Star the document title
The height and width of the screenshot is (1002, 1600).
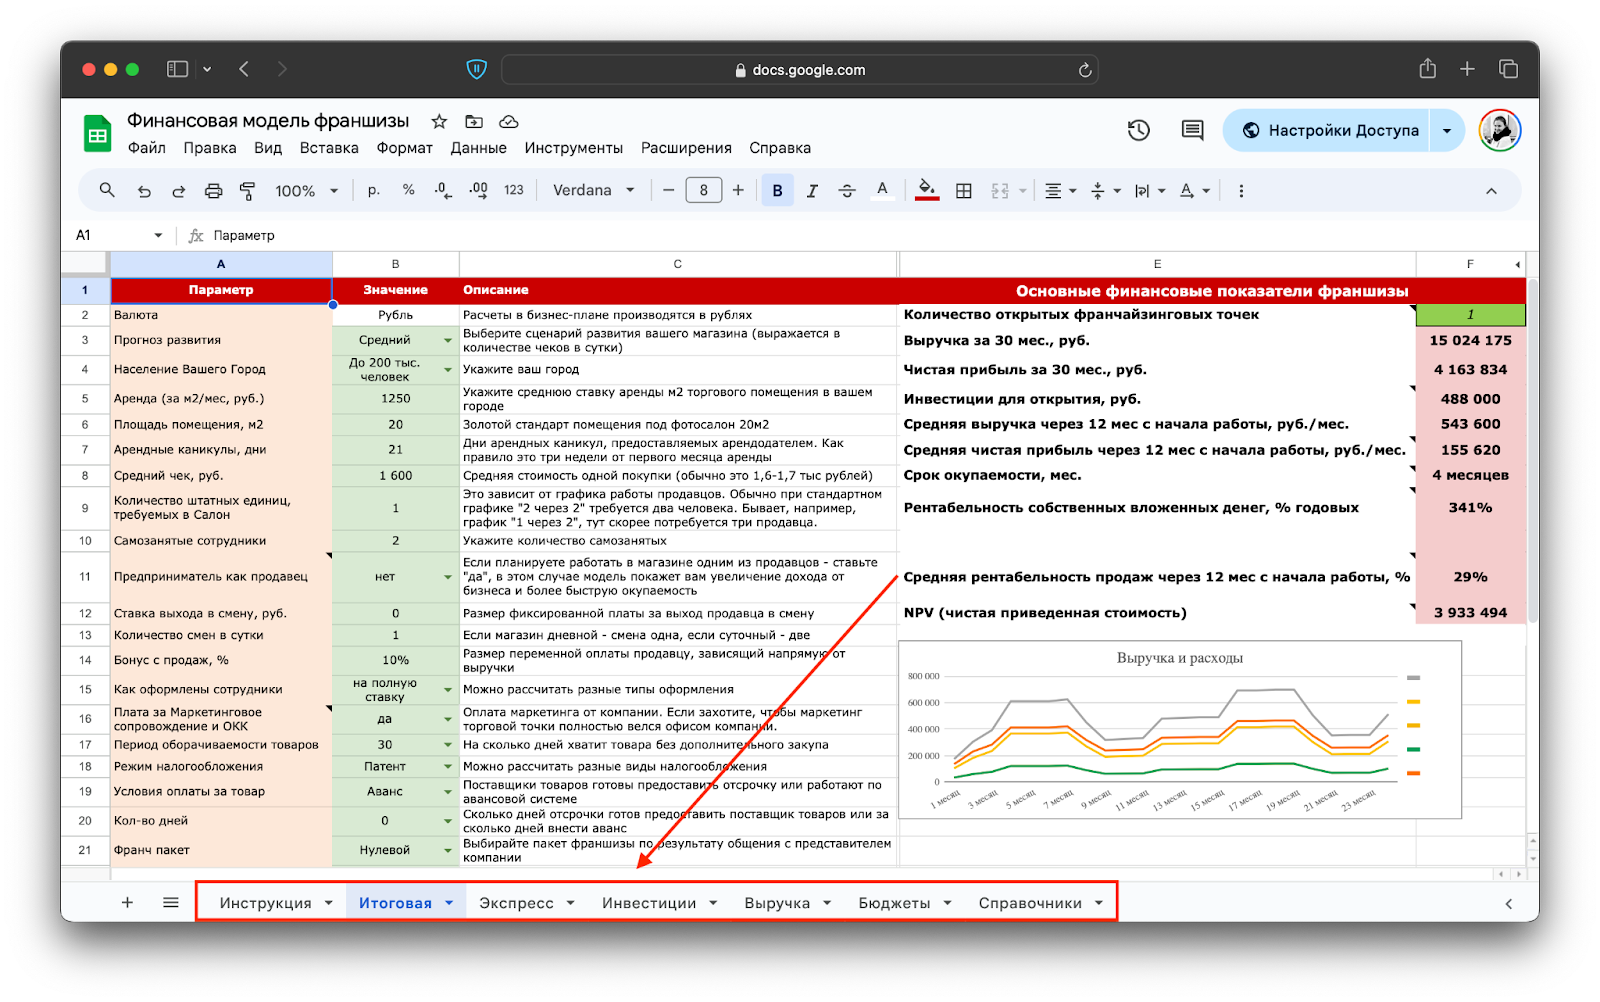tap(439, 121)
